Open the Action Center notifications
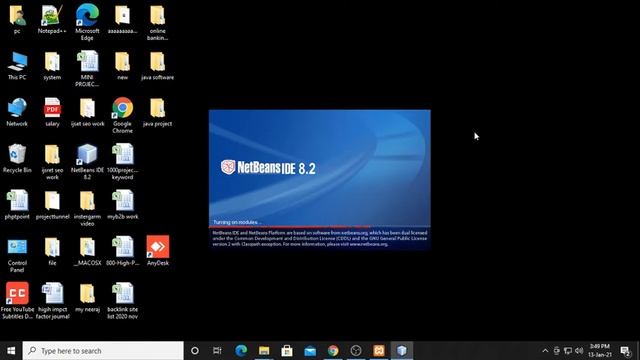640x360 pixels. click(x=625, y=351)
